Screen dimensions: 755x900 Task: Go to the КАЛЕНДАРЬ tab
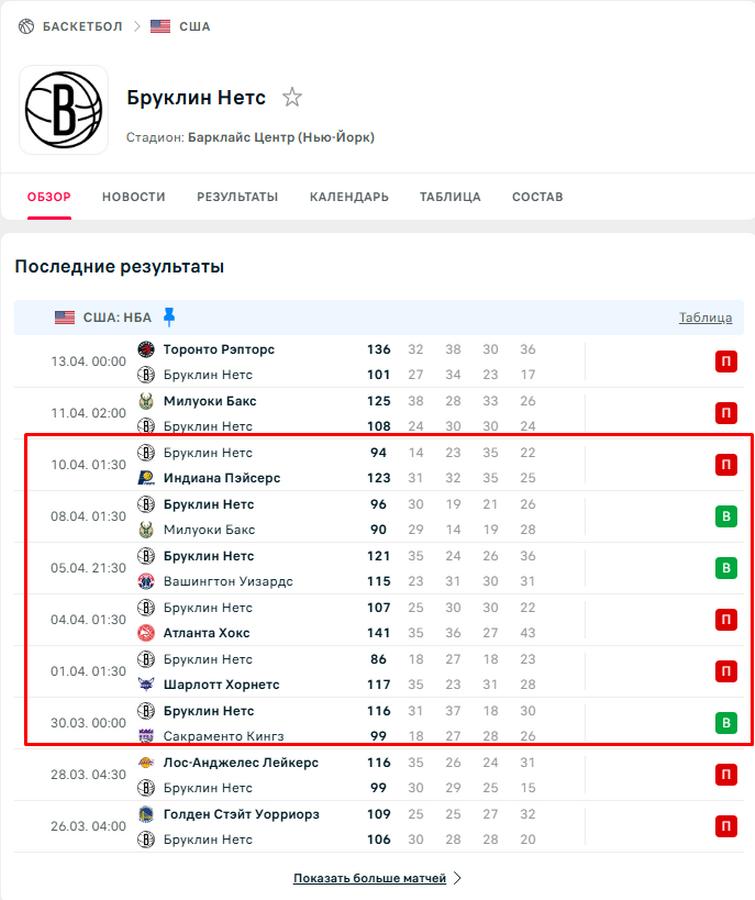point(349,197)
